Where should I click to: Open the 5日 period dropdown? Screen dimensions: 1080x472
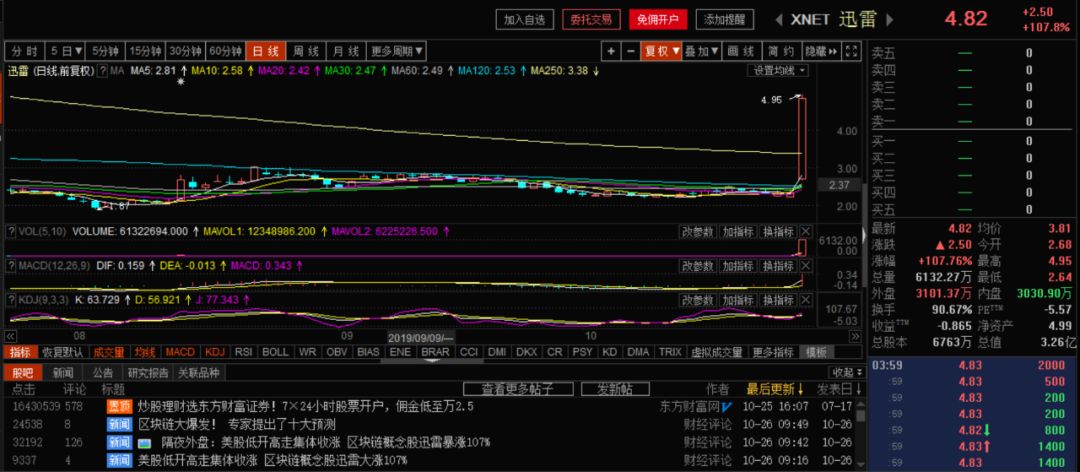(x=65, y=51)
